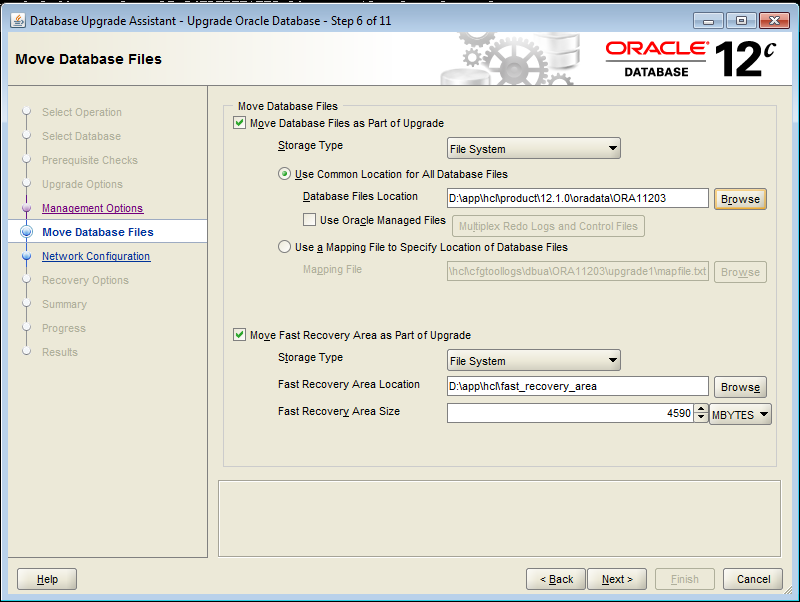The height and width of the screenshot is (602, 800).
Task: Open Network Configuration step
Action: 95,256
